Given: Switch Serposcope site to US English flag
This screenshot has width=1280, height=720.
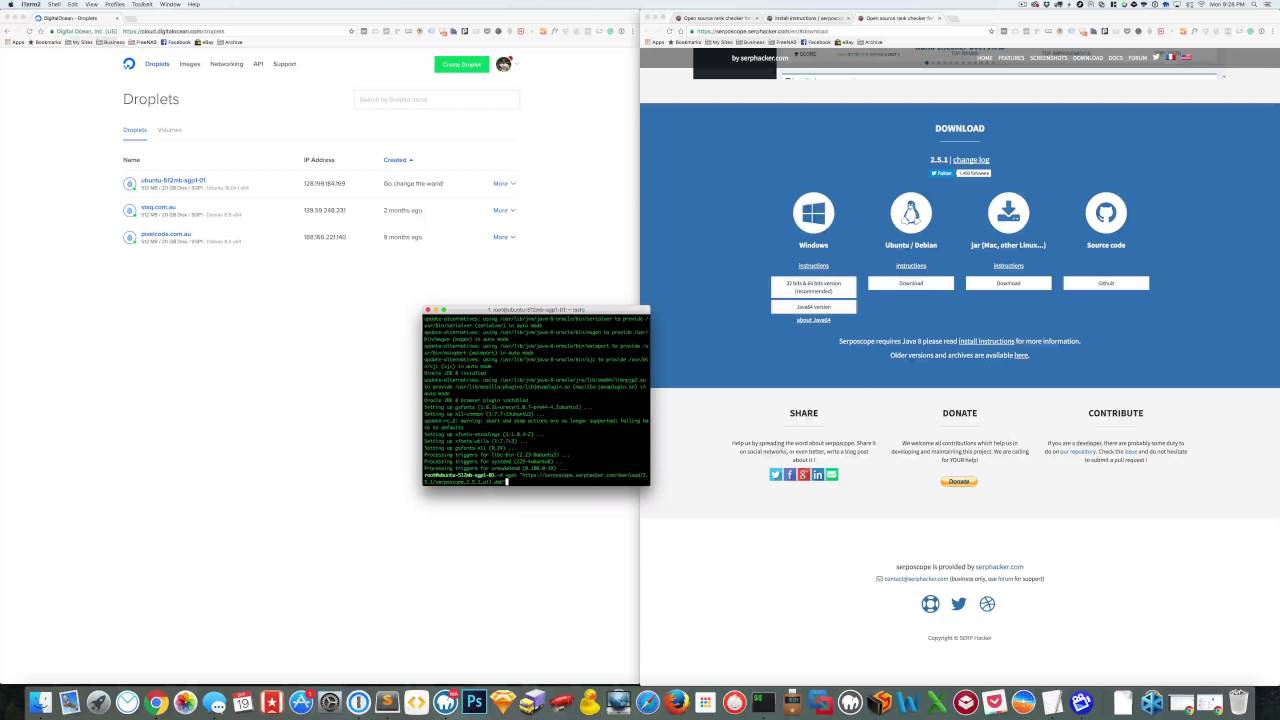Looking at the screenshot, I should [x=1186, y=57].
